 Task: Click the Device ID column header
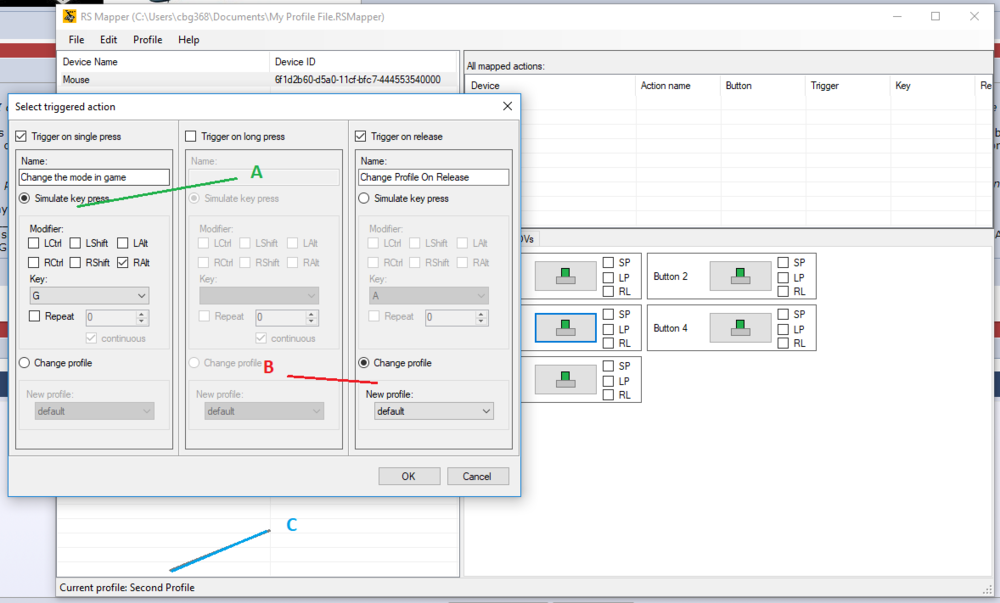[364, 62]
